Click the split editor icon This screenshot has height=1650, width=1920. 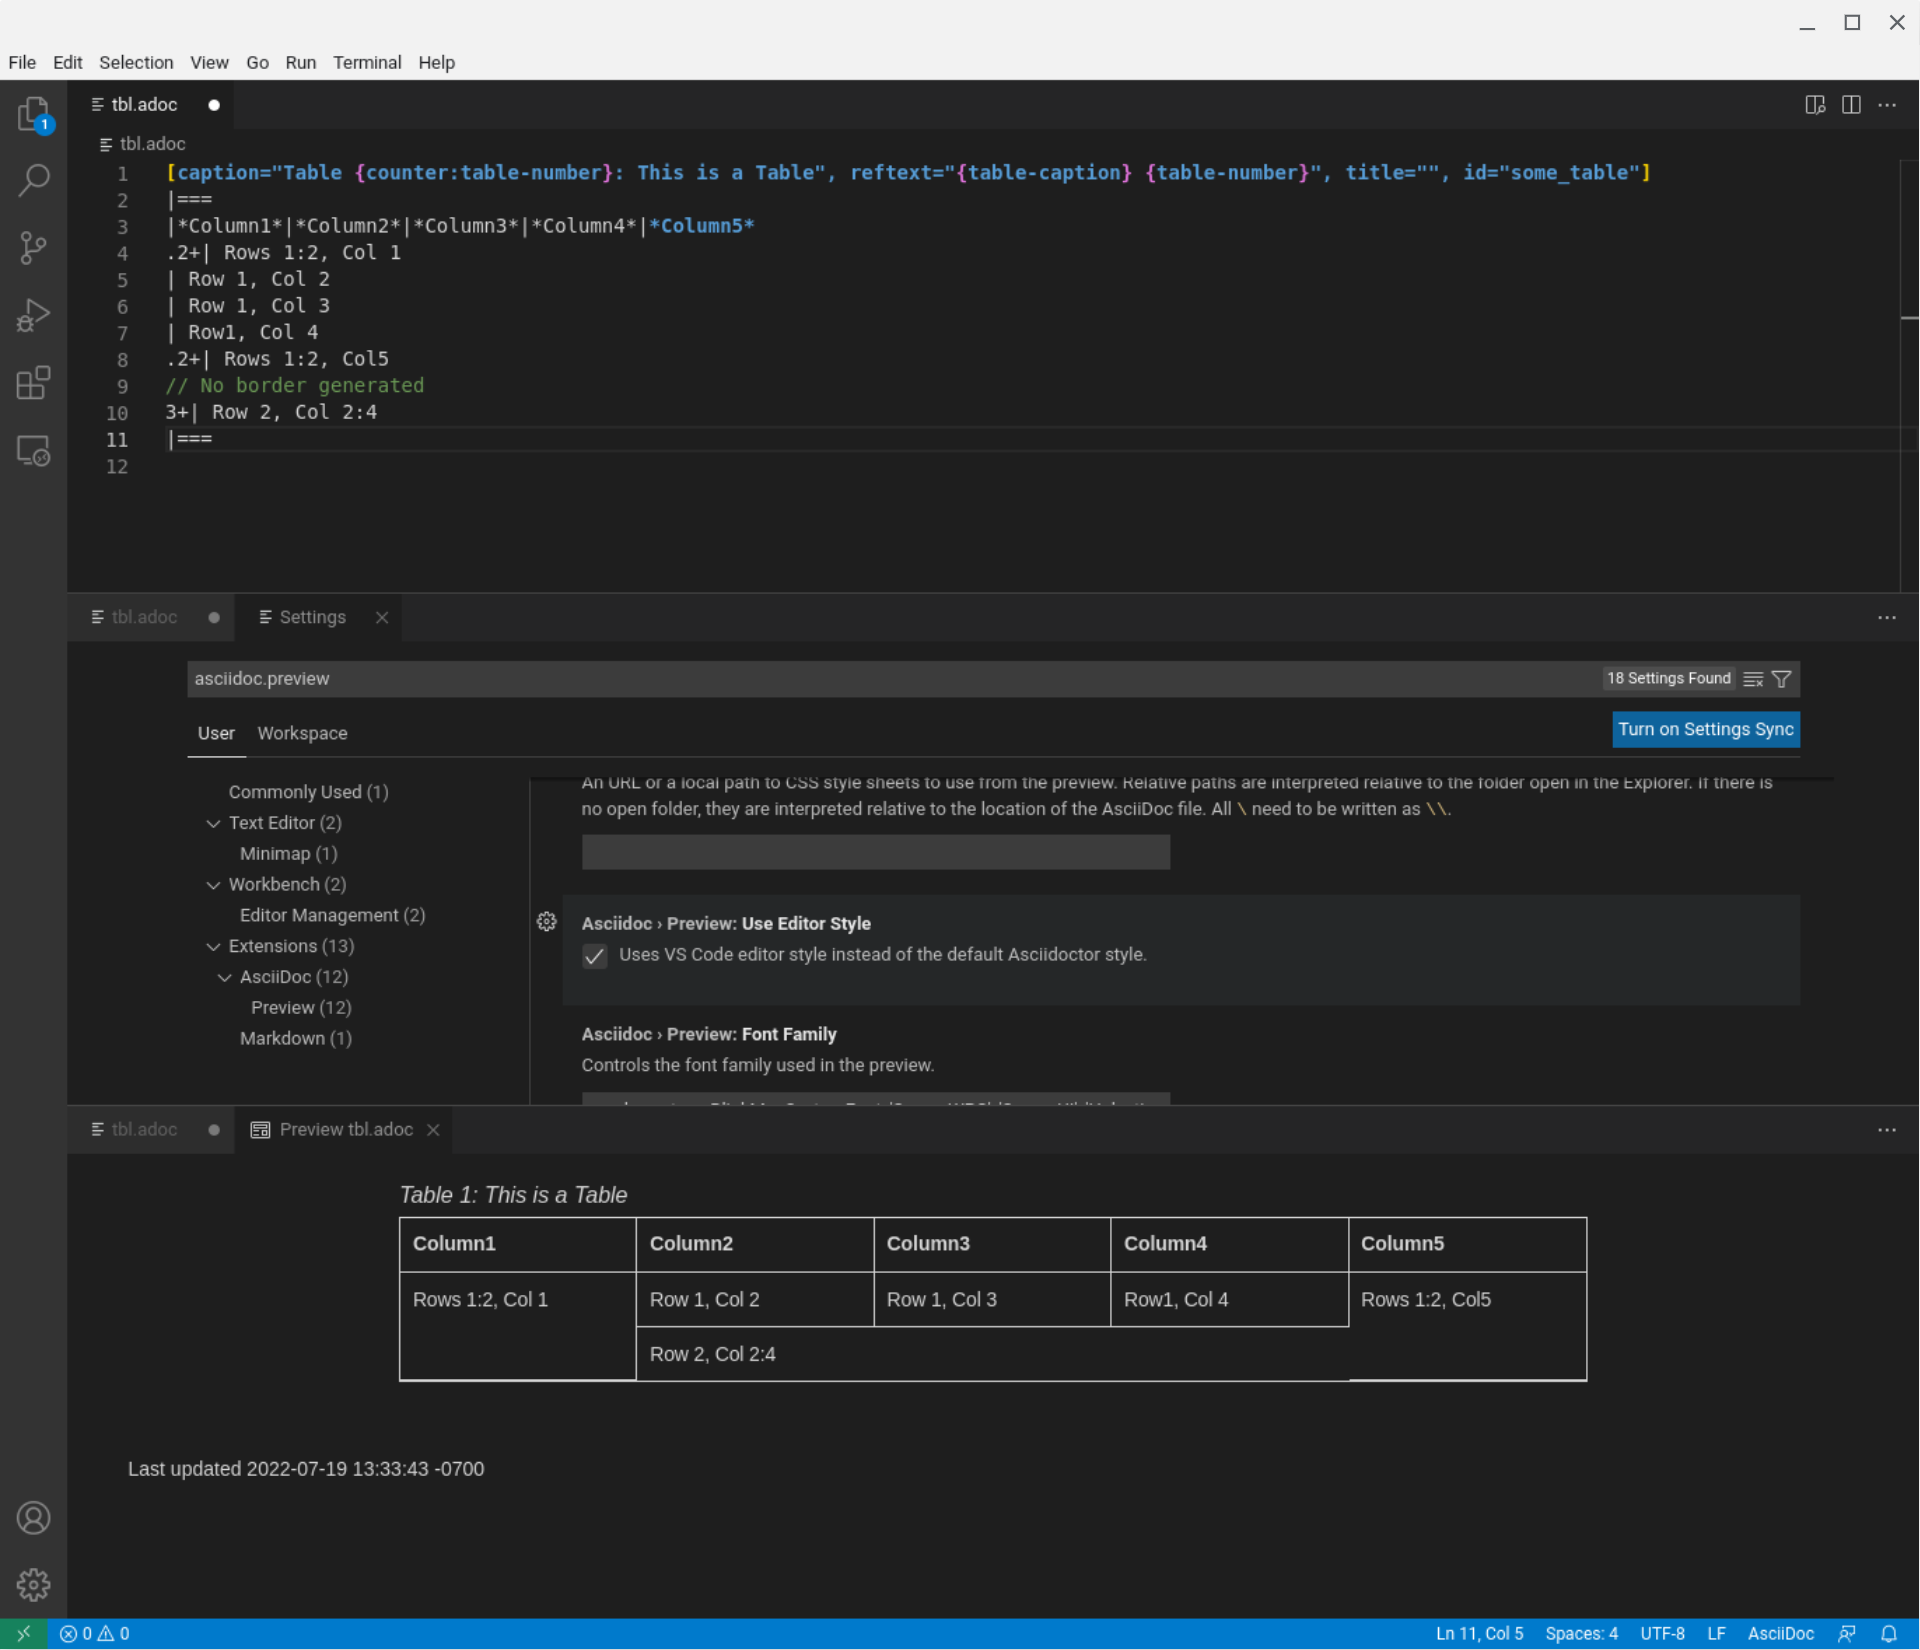(1851, 104)
